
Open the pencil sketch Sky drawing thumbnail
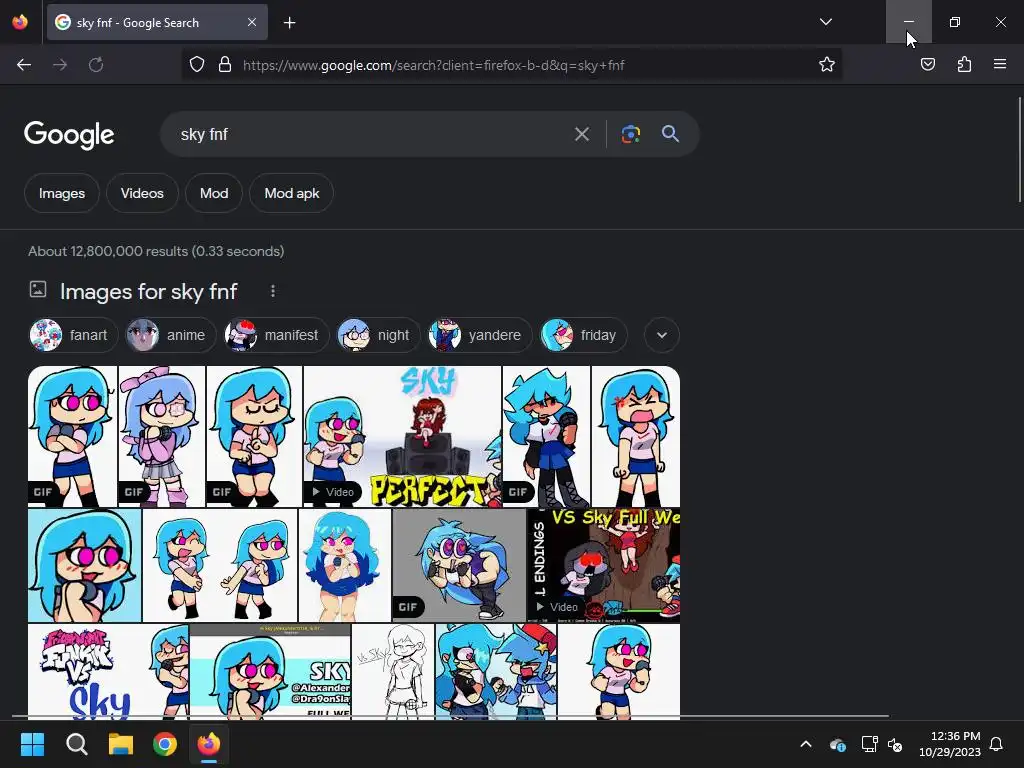tap(393, 672)
